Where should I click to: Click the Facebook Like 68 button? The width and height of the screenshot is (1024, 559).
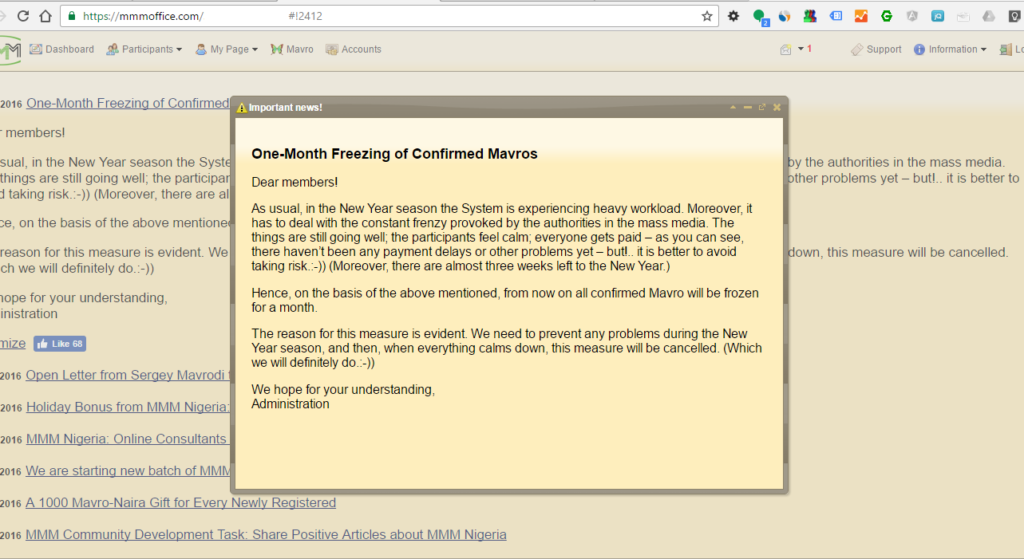click(x=60, y=343)
